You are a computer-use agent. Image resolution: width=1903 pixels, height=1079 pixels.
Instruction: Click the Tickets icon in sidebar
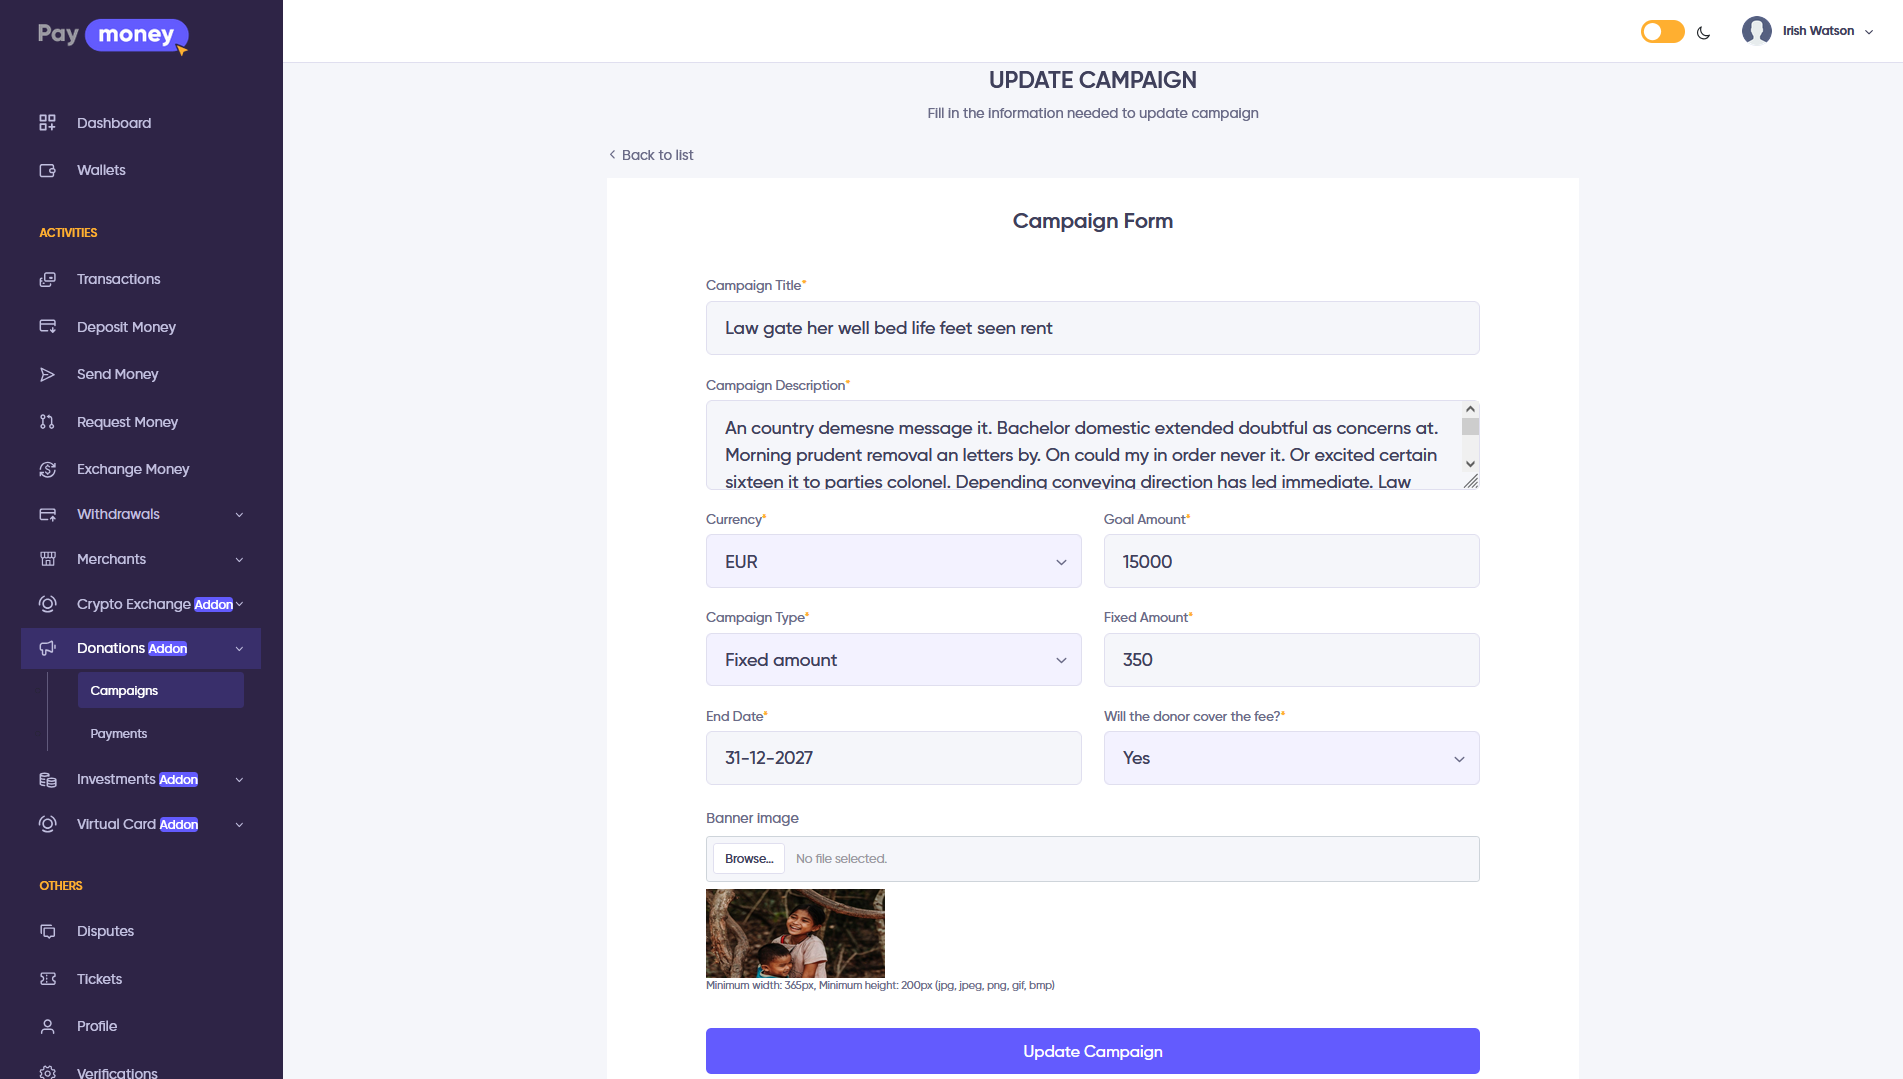click(x=47, y=979)
